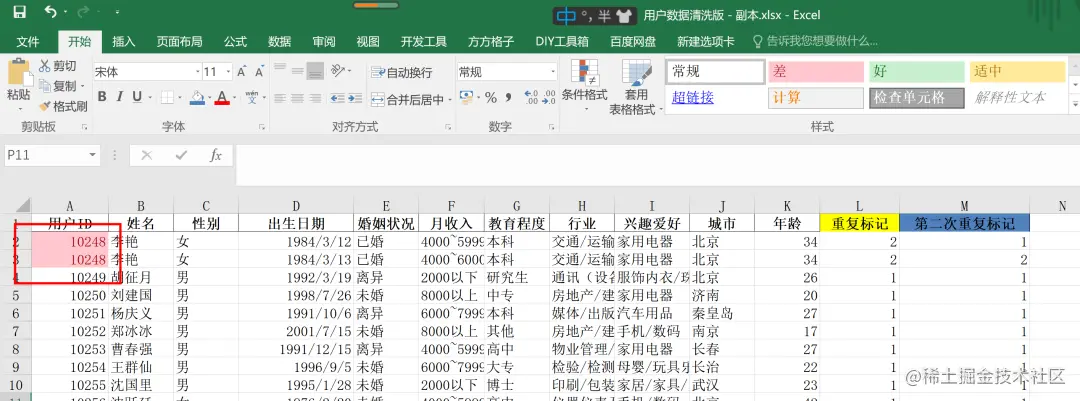The height and width of the screenshot is (401, 1080).
Task: Select column header L
Action: click(x=859, y=205)
